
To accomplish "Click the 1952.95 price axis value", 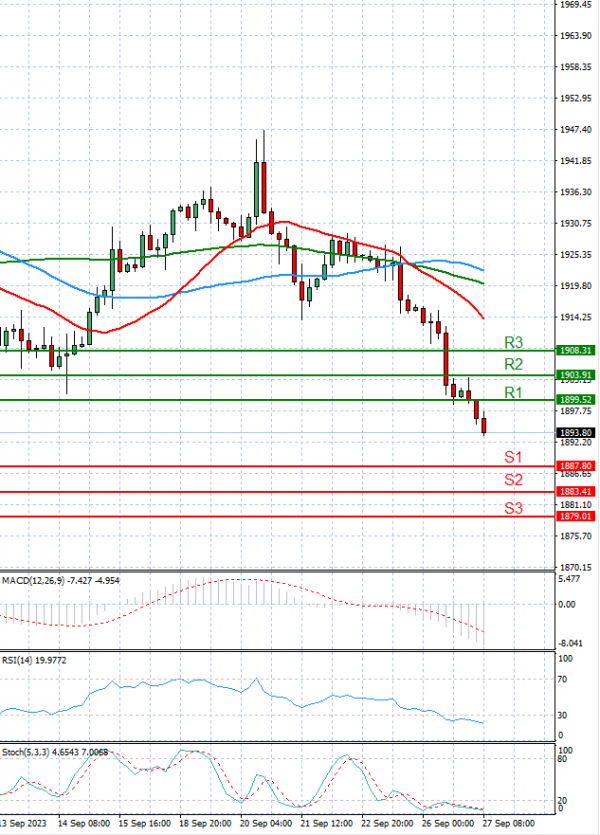I will tap(576, 99).
